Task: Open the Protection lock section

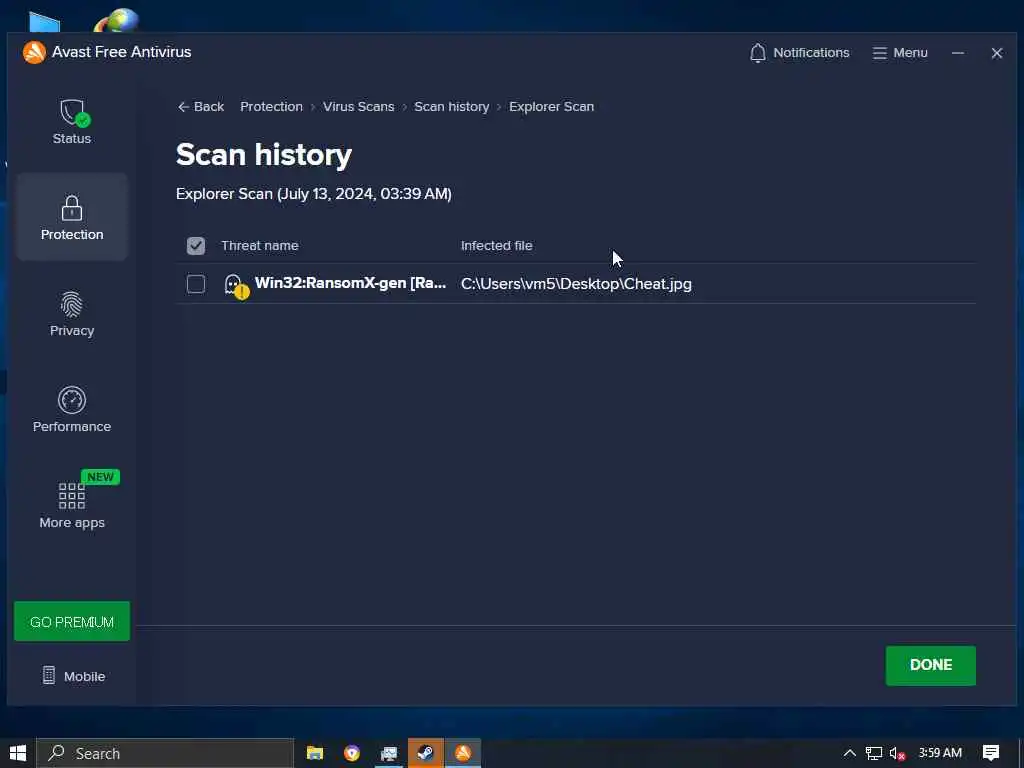Action: point(72,217)
